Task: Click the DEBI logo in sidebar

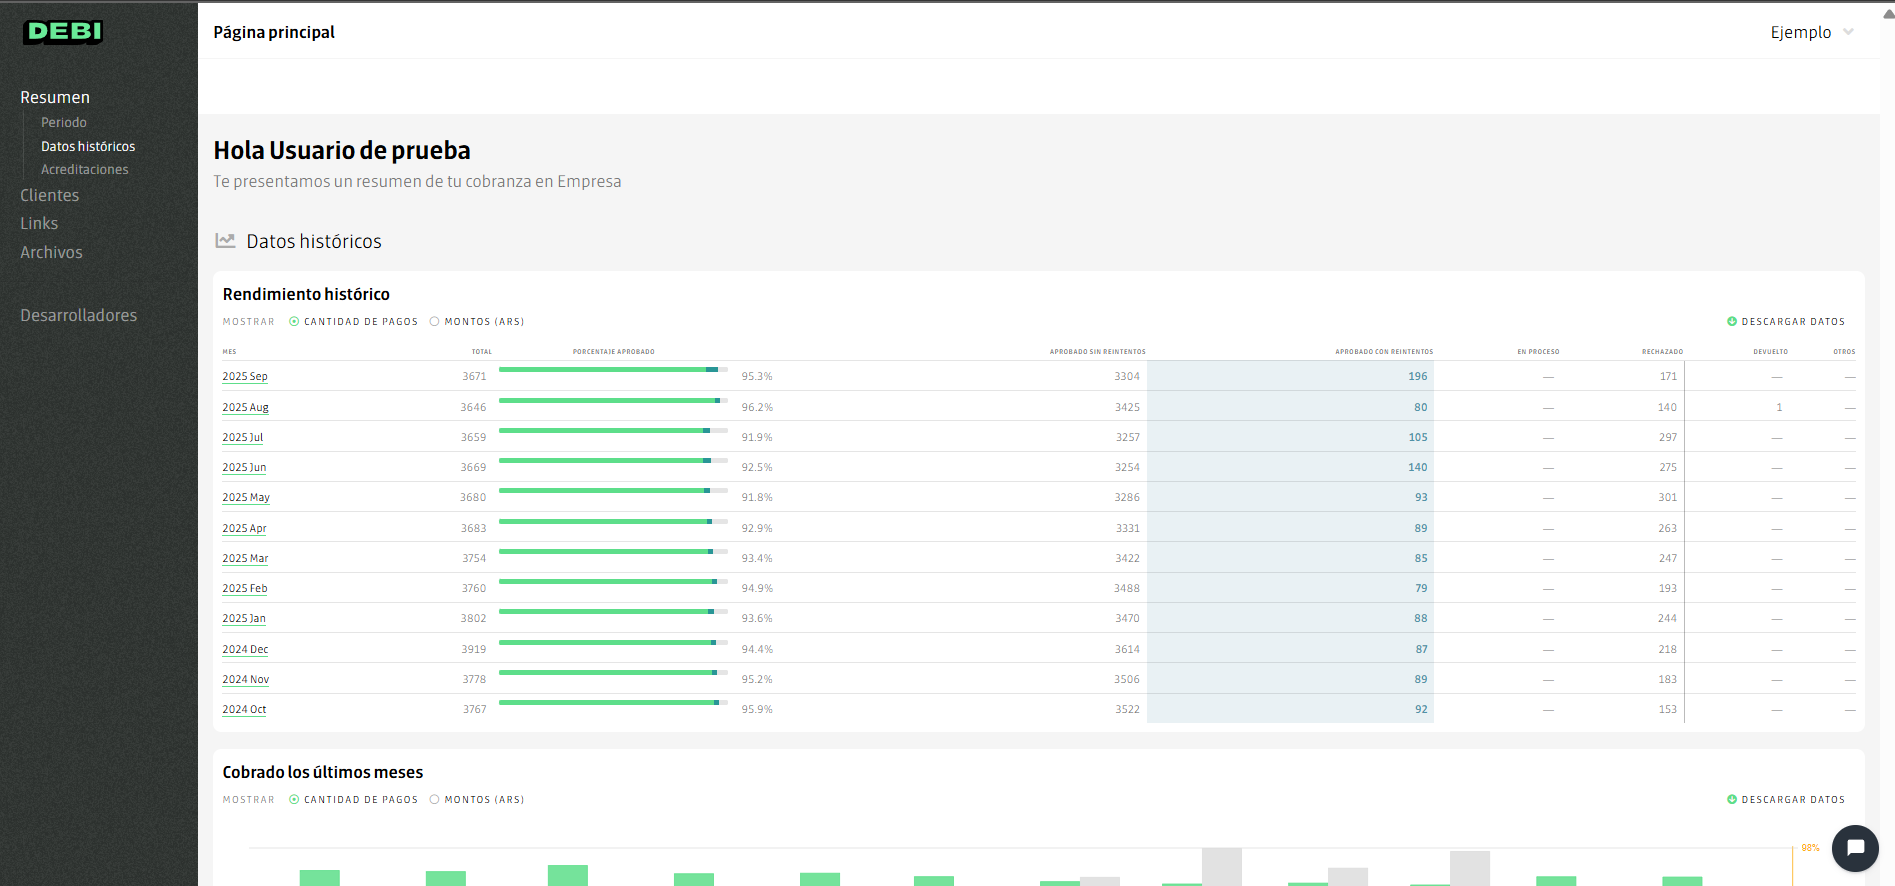Action: click(x=64, y=32)
